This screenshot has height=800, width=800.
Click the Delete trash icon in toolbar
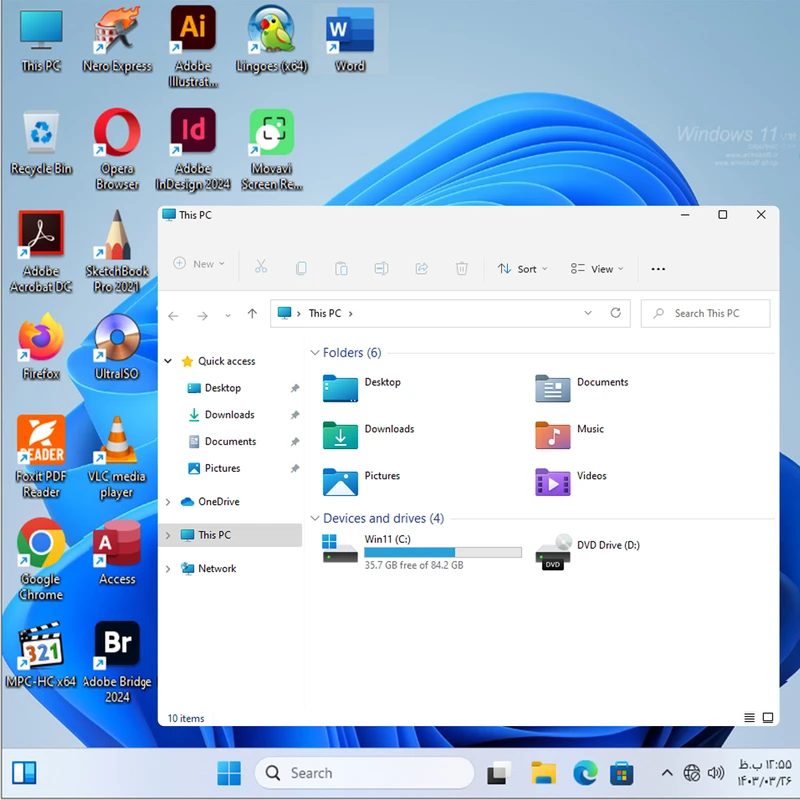click(x=461, y=268)
